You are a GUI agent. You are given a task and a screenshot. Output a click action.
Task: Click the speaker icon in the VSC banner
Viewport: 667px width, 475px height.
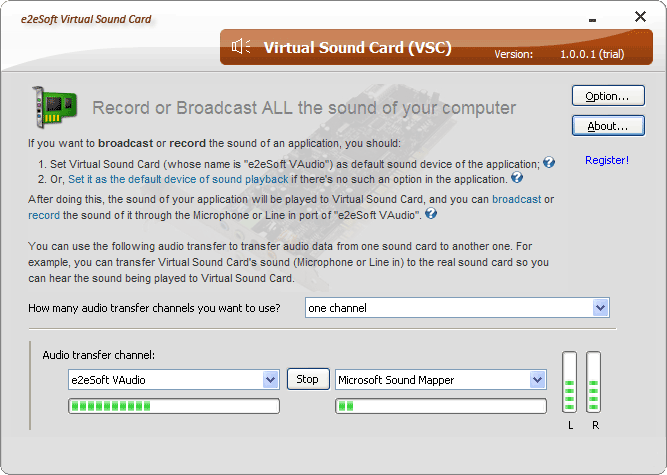[x=241, y=46]
